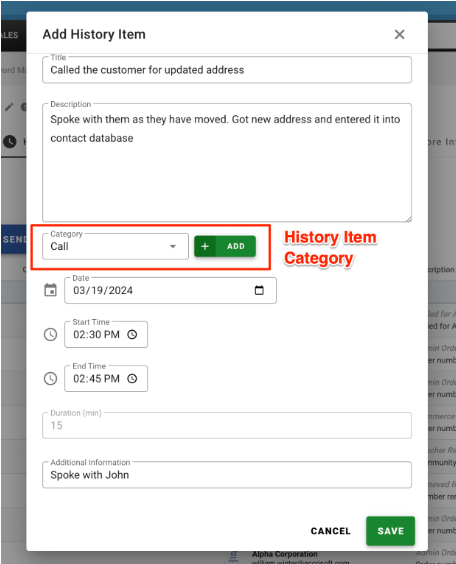Click the clock icon left of Start Time
This screenshot has width=456, height=564.
point(50,335)
